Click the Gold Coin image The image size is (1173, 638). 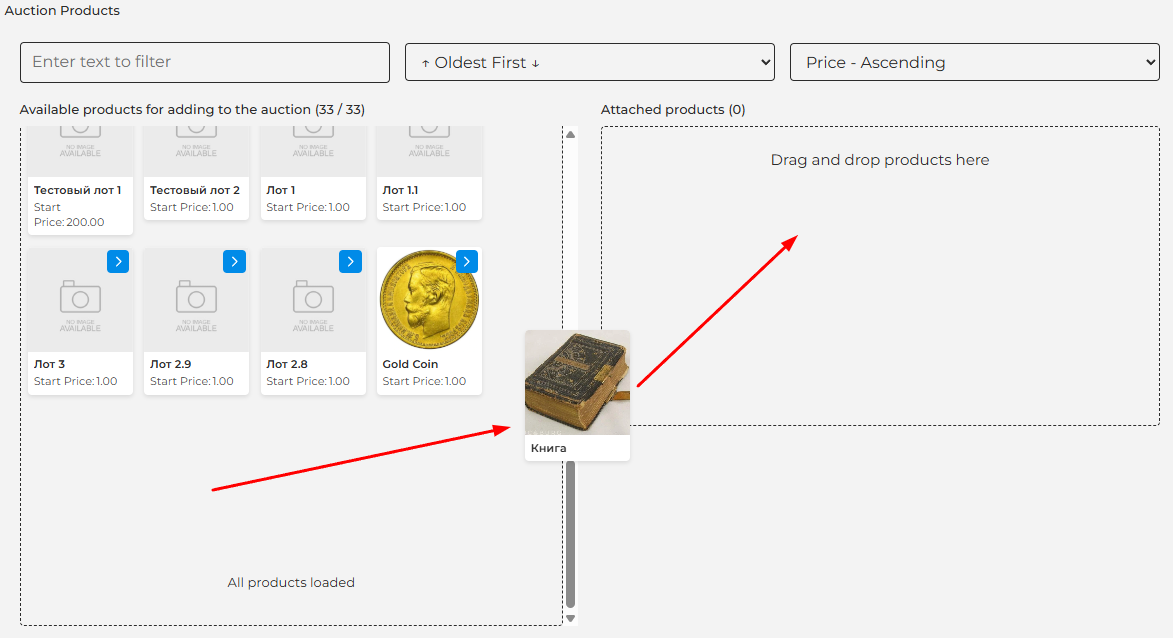point(429,300)
